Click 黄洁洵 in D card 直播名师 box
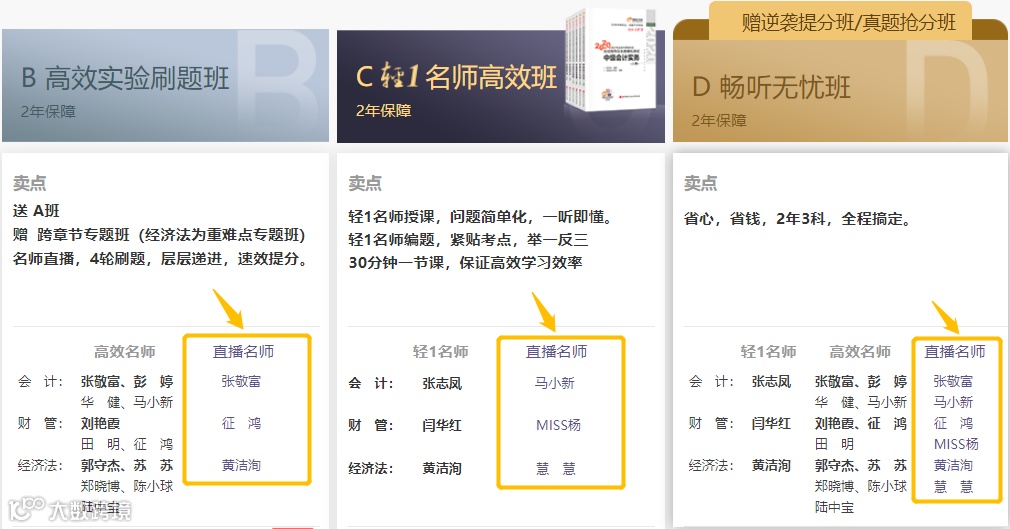 click(953, 465)
